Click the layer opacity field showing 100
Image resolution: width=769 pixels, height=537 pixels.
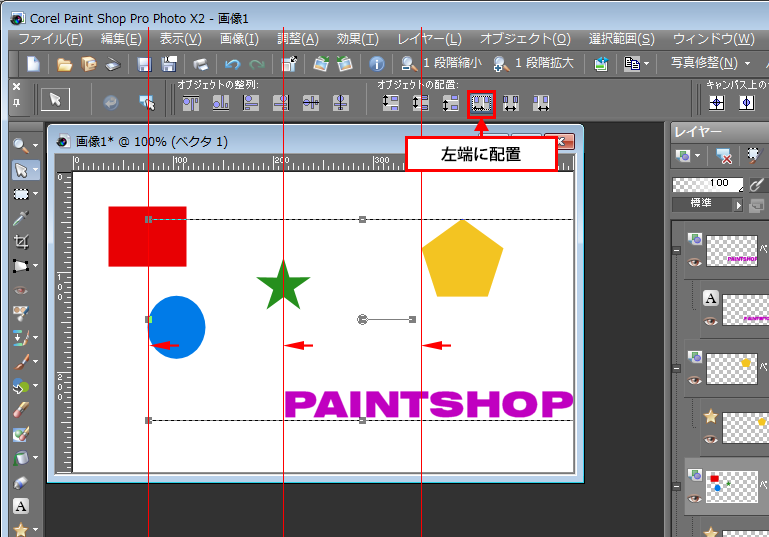708,184
